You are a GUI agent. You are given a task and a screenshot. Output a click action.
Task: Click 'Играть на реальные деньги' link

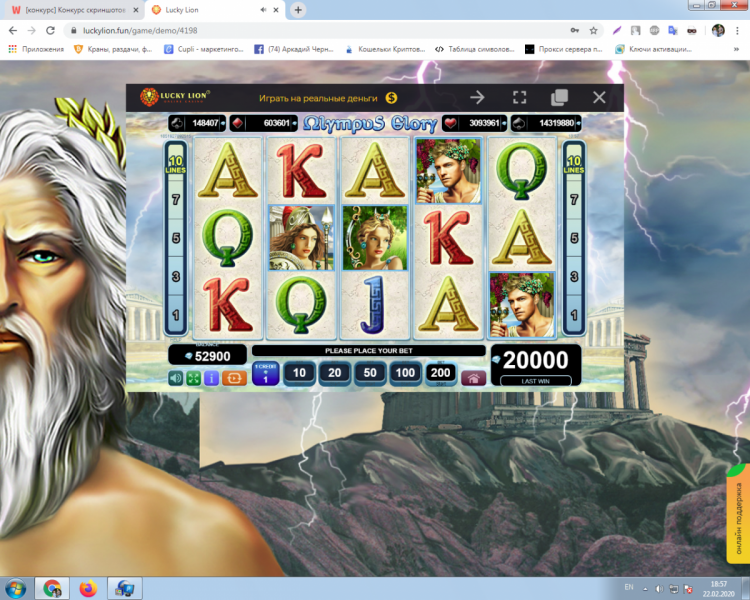pyautogui.click(x=318, y=98)
